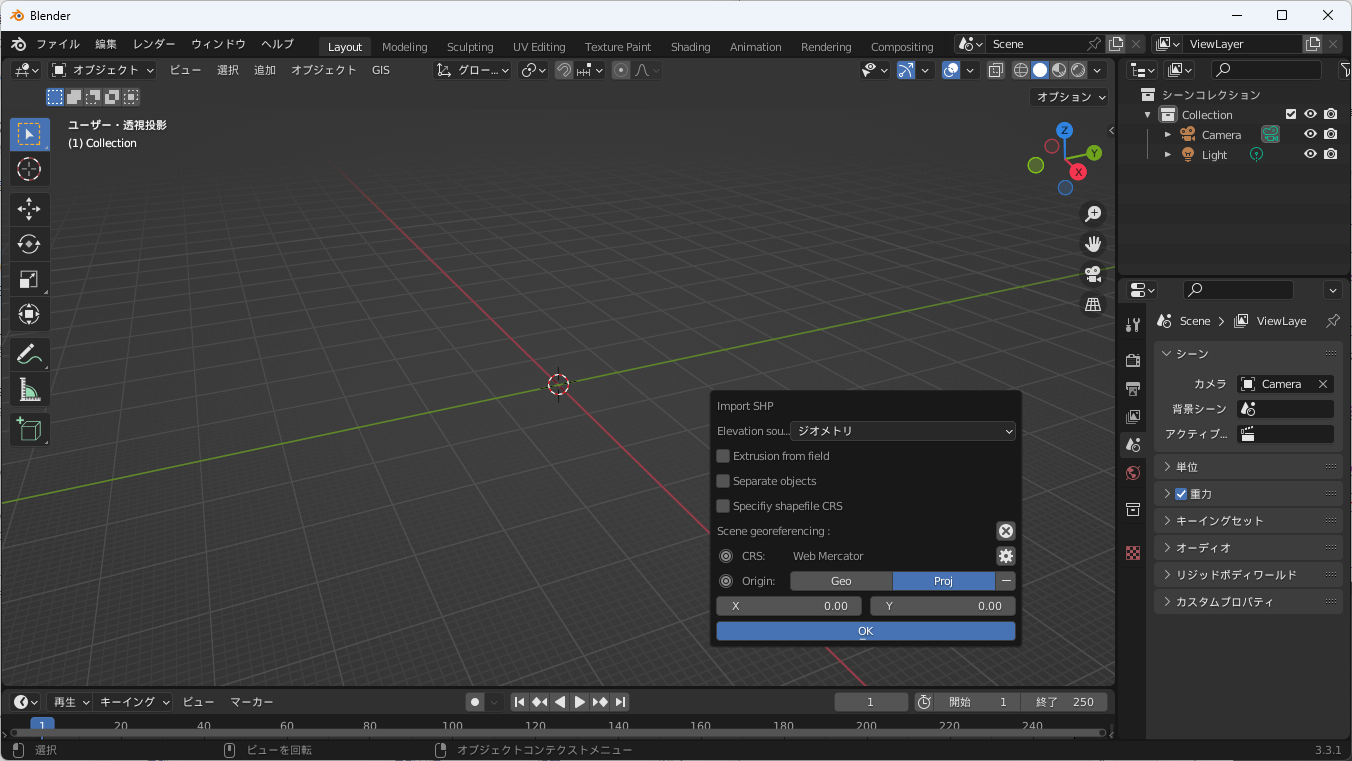Click the Y origin value field
The image size is (1352, 761).
(x=943, y=606)
